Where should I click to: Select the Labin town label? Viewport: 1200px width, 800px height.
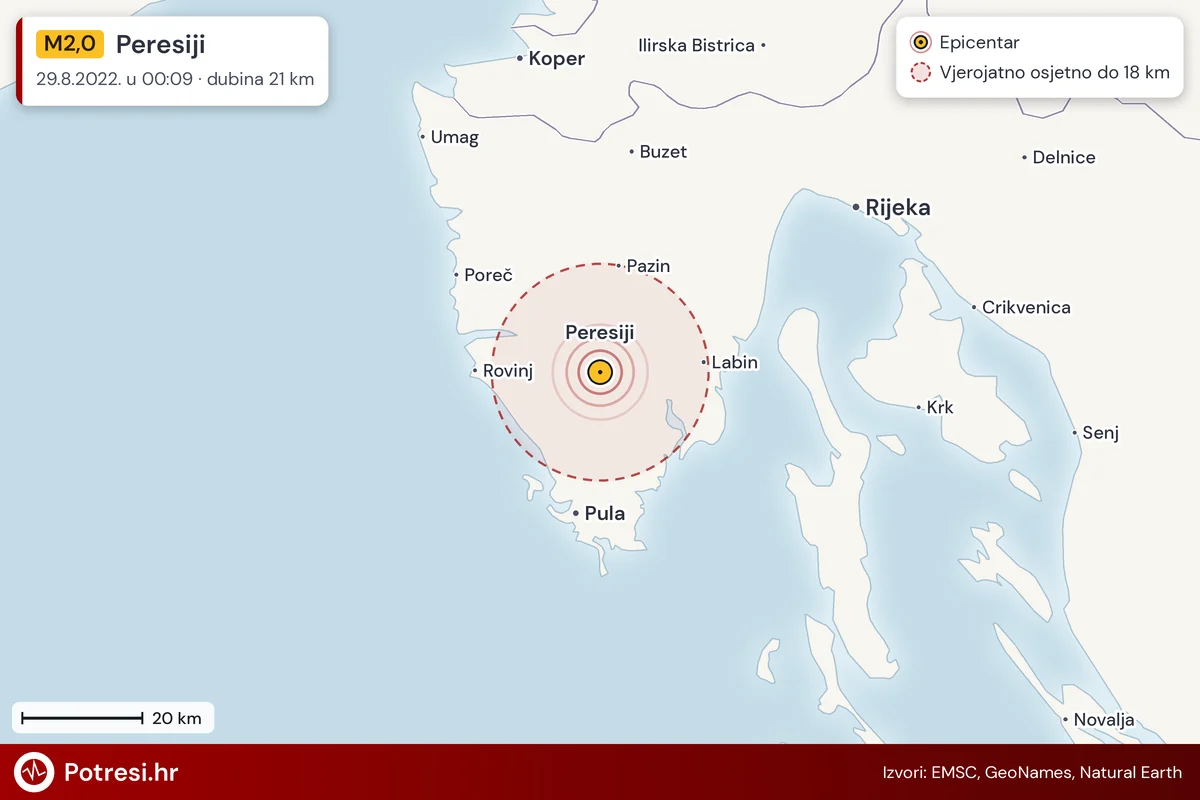click(x=735, y=363)
